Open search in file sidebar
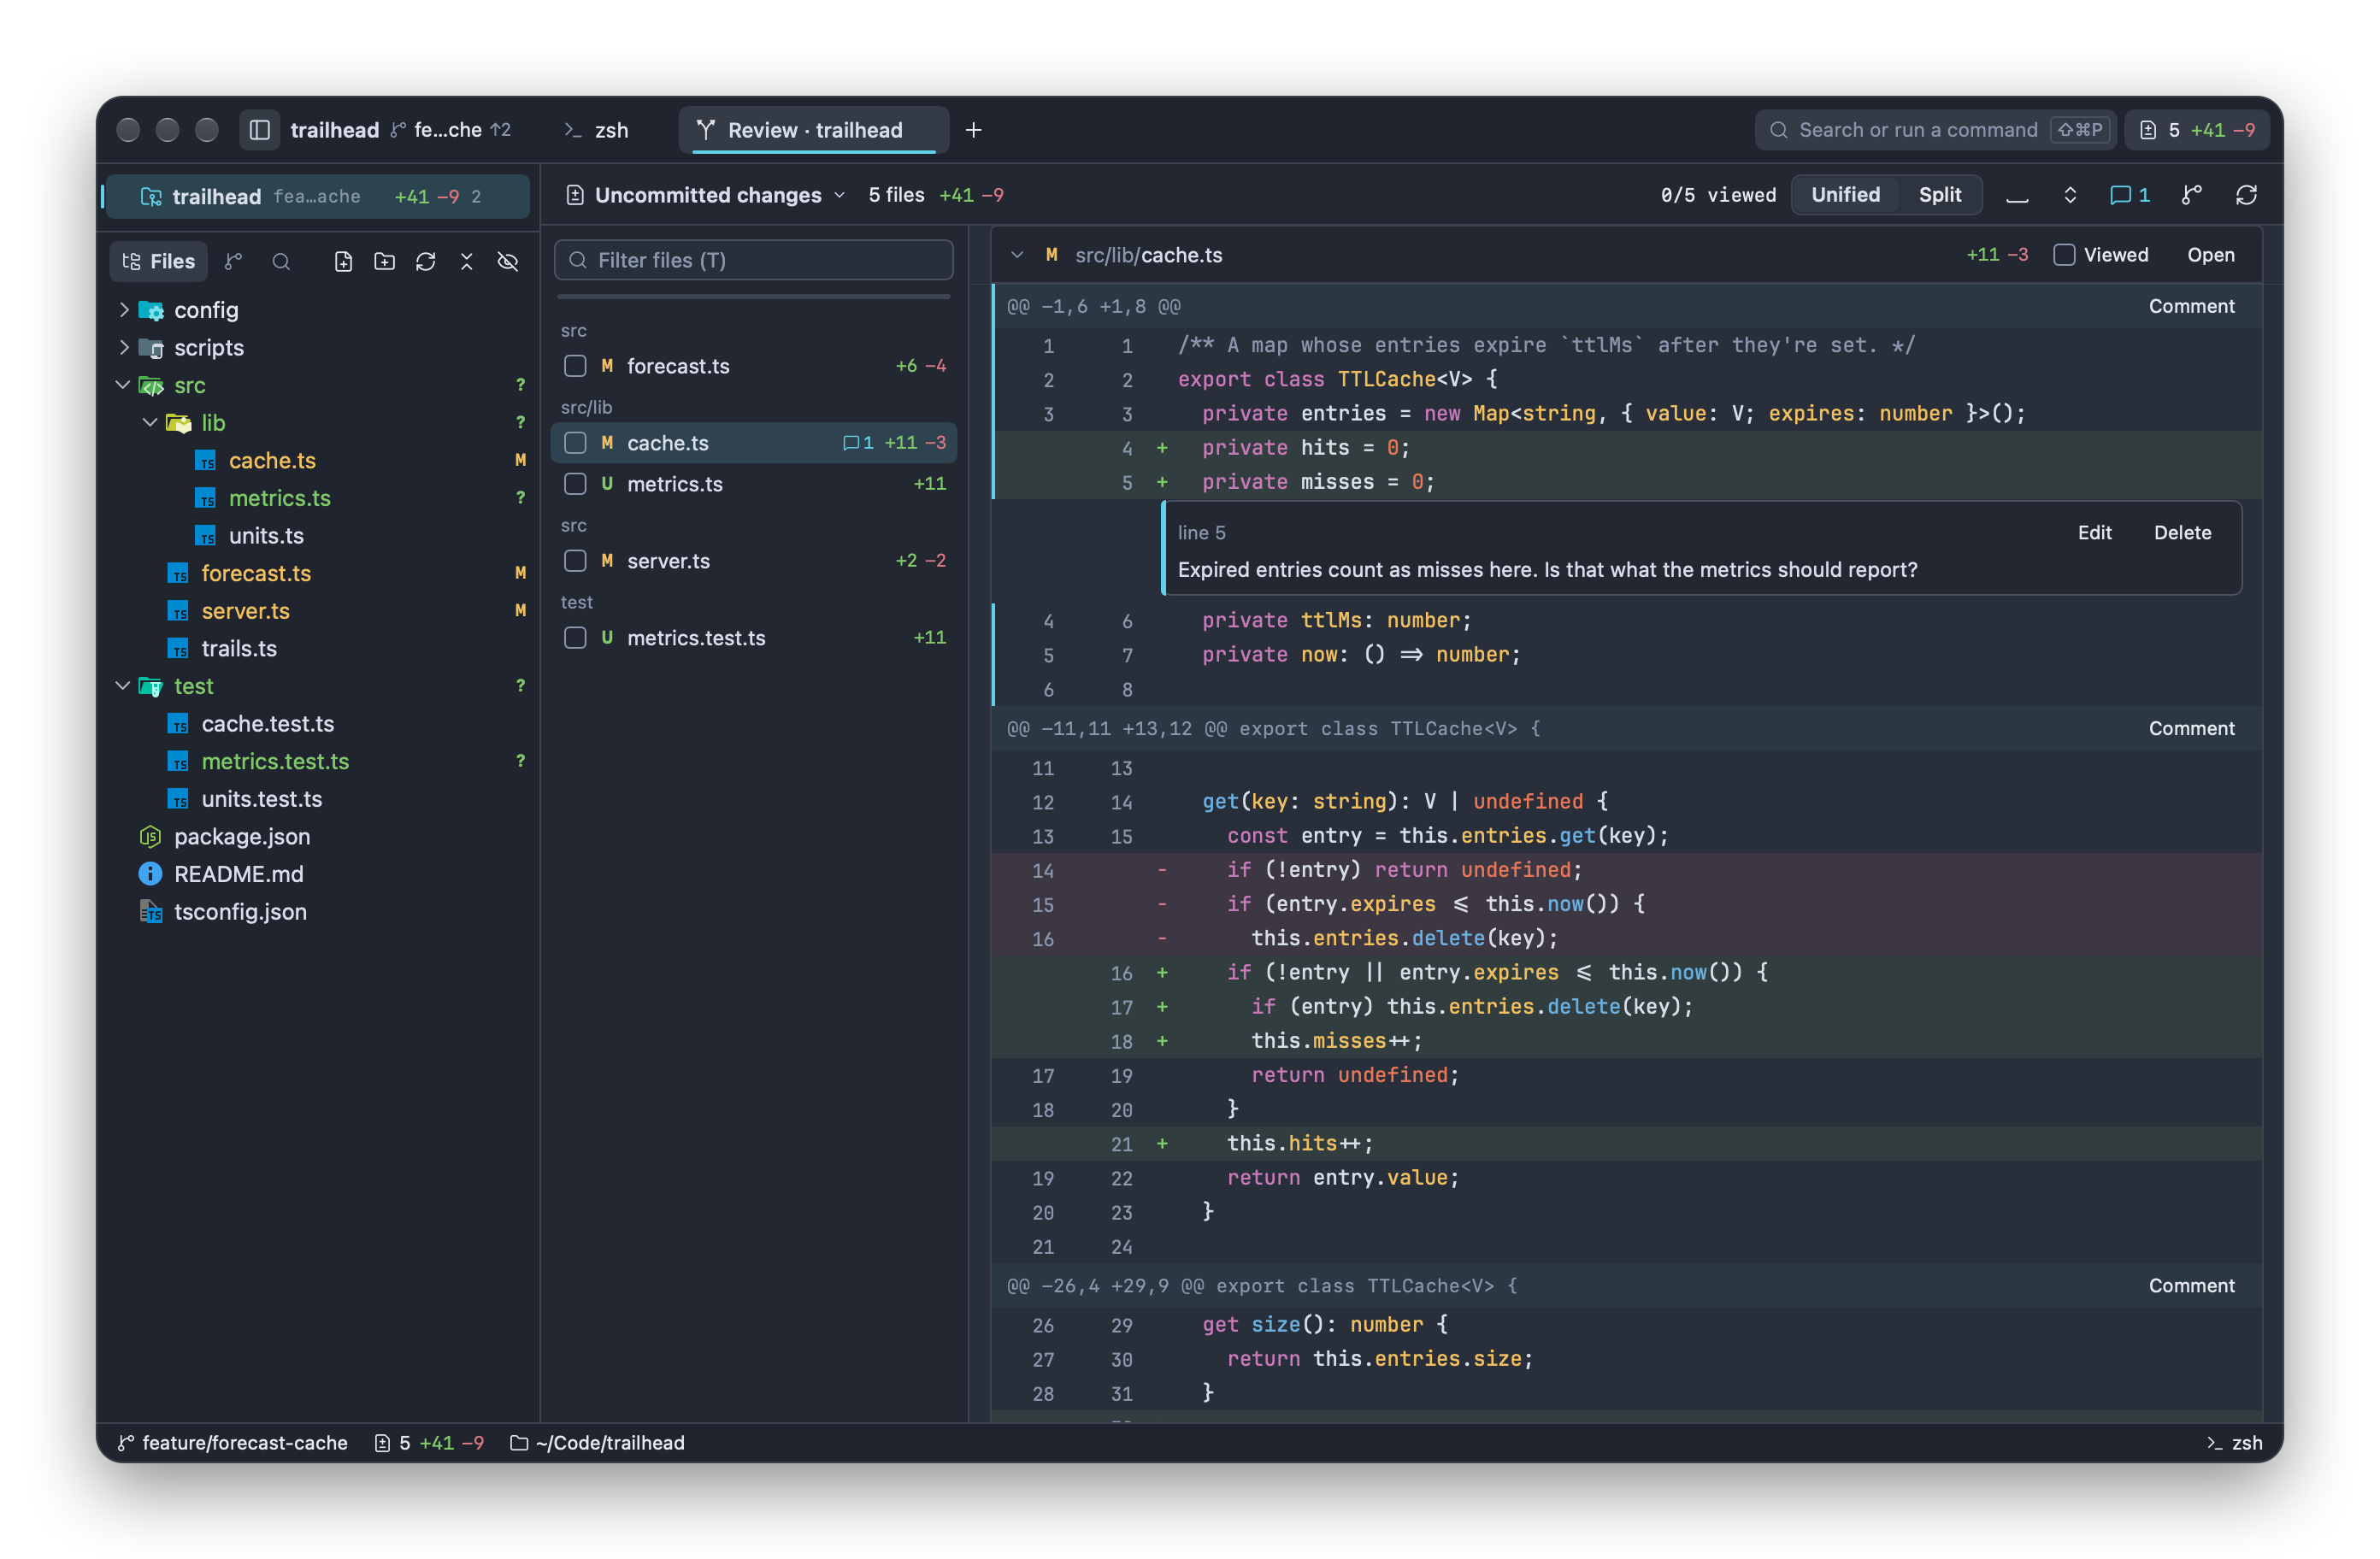2380x1559 pixels. pyautogui.click(x=281, y=262)
